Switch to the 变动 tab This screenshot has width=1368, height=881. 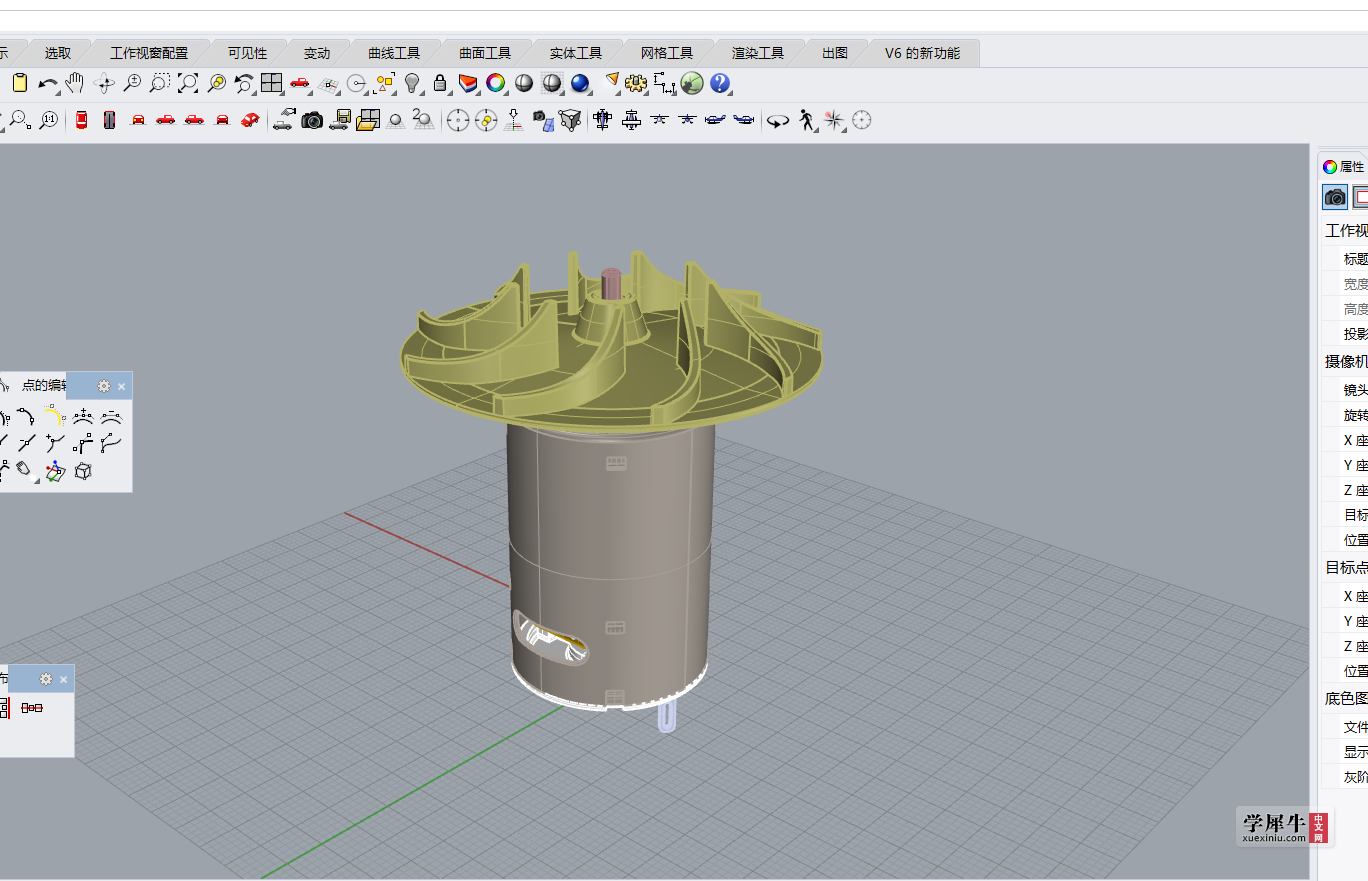(317, 53)
